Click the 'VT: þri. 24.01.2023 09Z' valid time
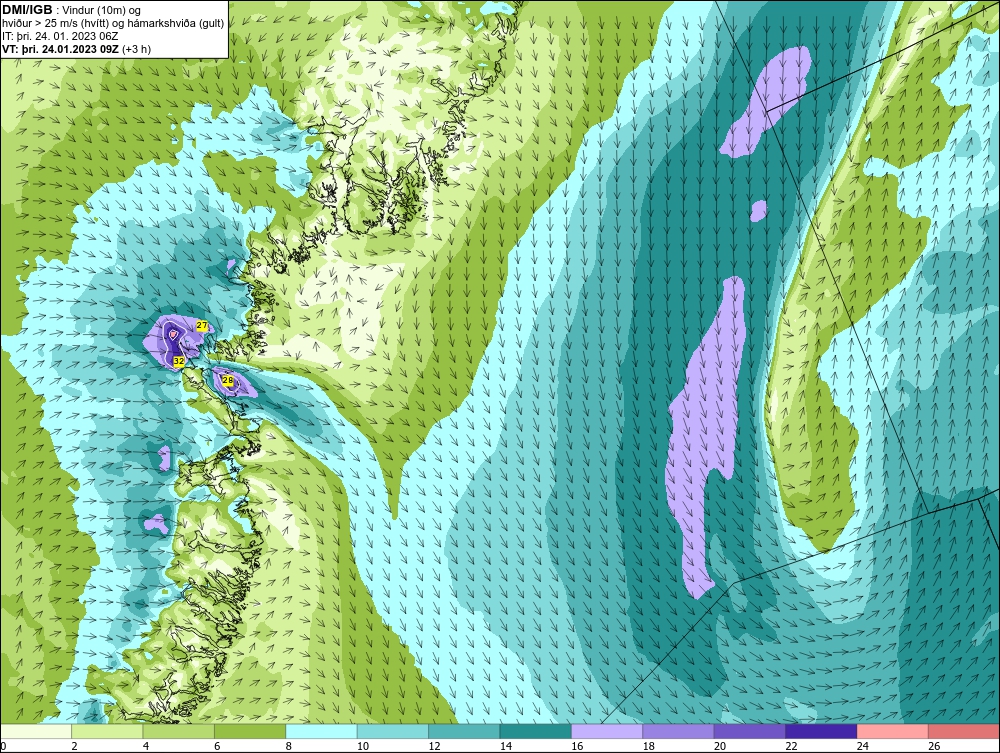Screen dimensions: 1000x753 [x=61, y=49]
